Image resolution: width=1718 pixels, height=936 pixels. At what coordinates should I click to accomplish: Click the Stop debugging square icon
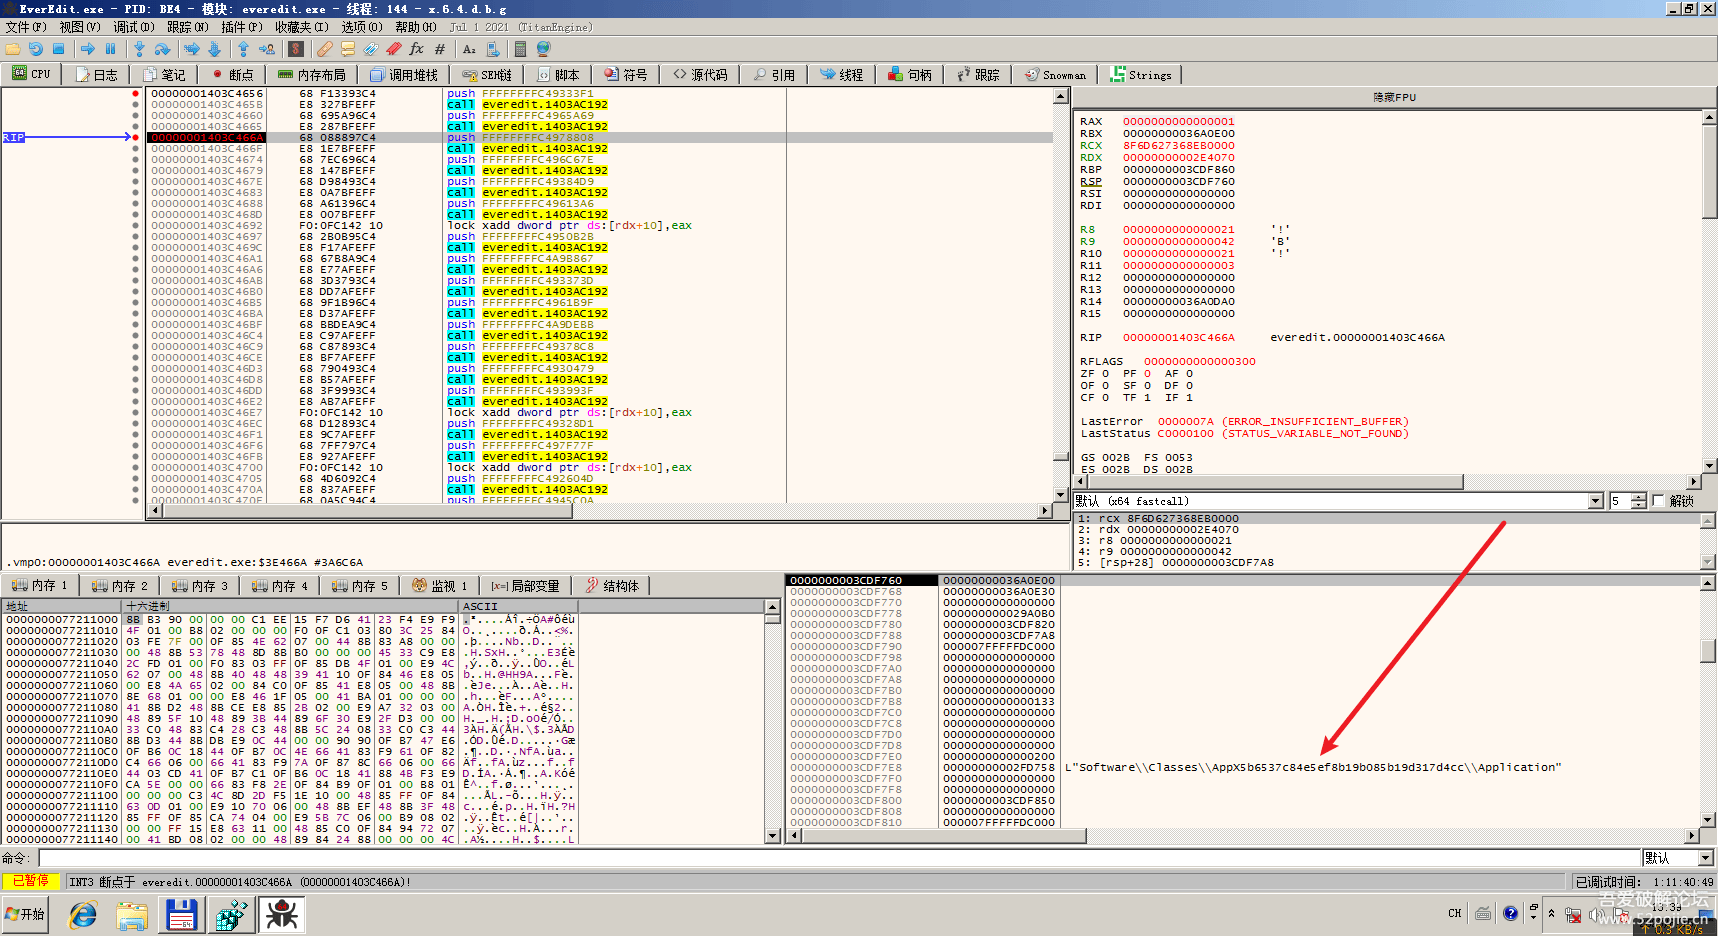[59, 49]
